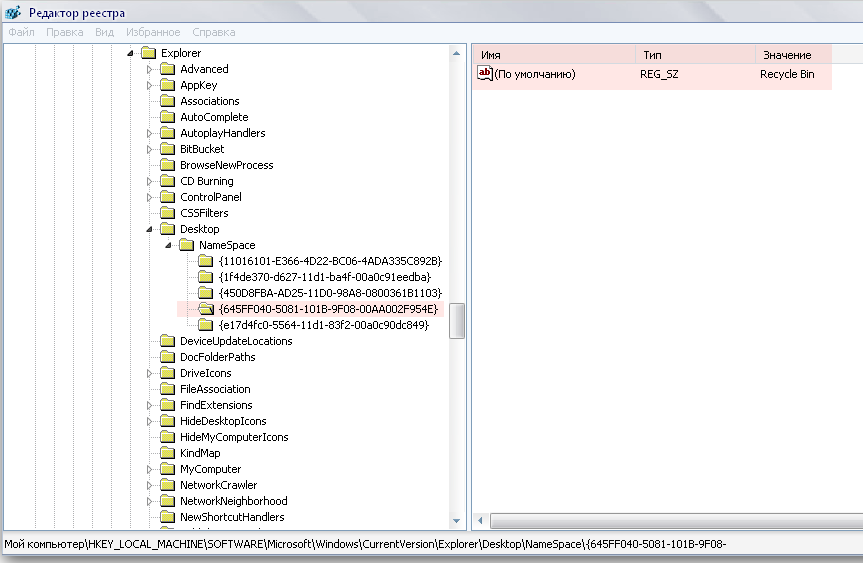Select the NetworkNeighborhood key label

(x=233, y=501)
